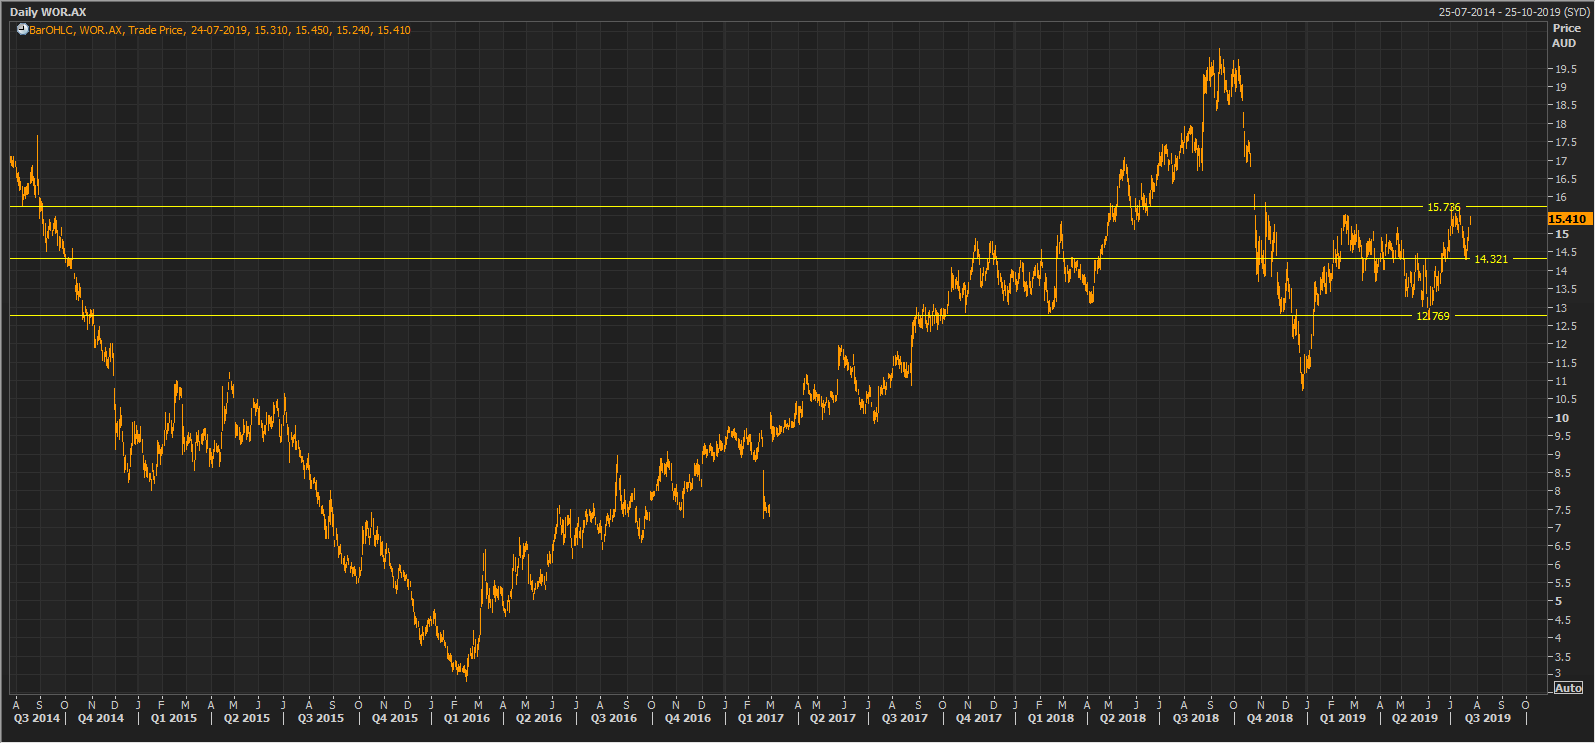Click the Q3 2019 quarter label
The height and width of the screenshot is (744, 1596).
pos(1488,718)
